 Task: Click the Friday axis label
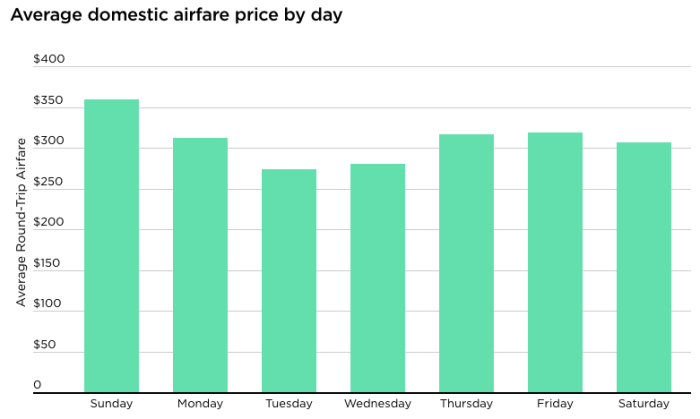tap(555, 403)
